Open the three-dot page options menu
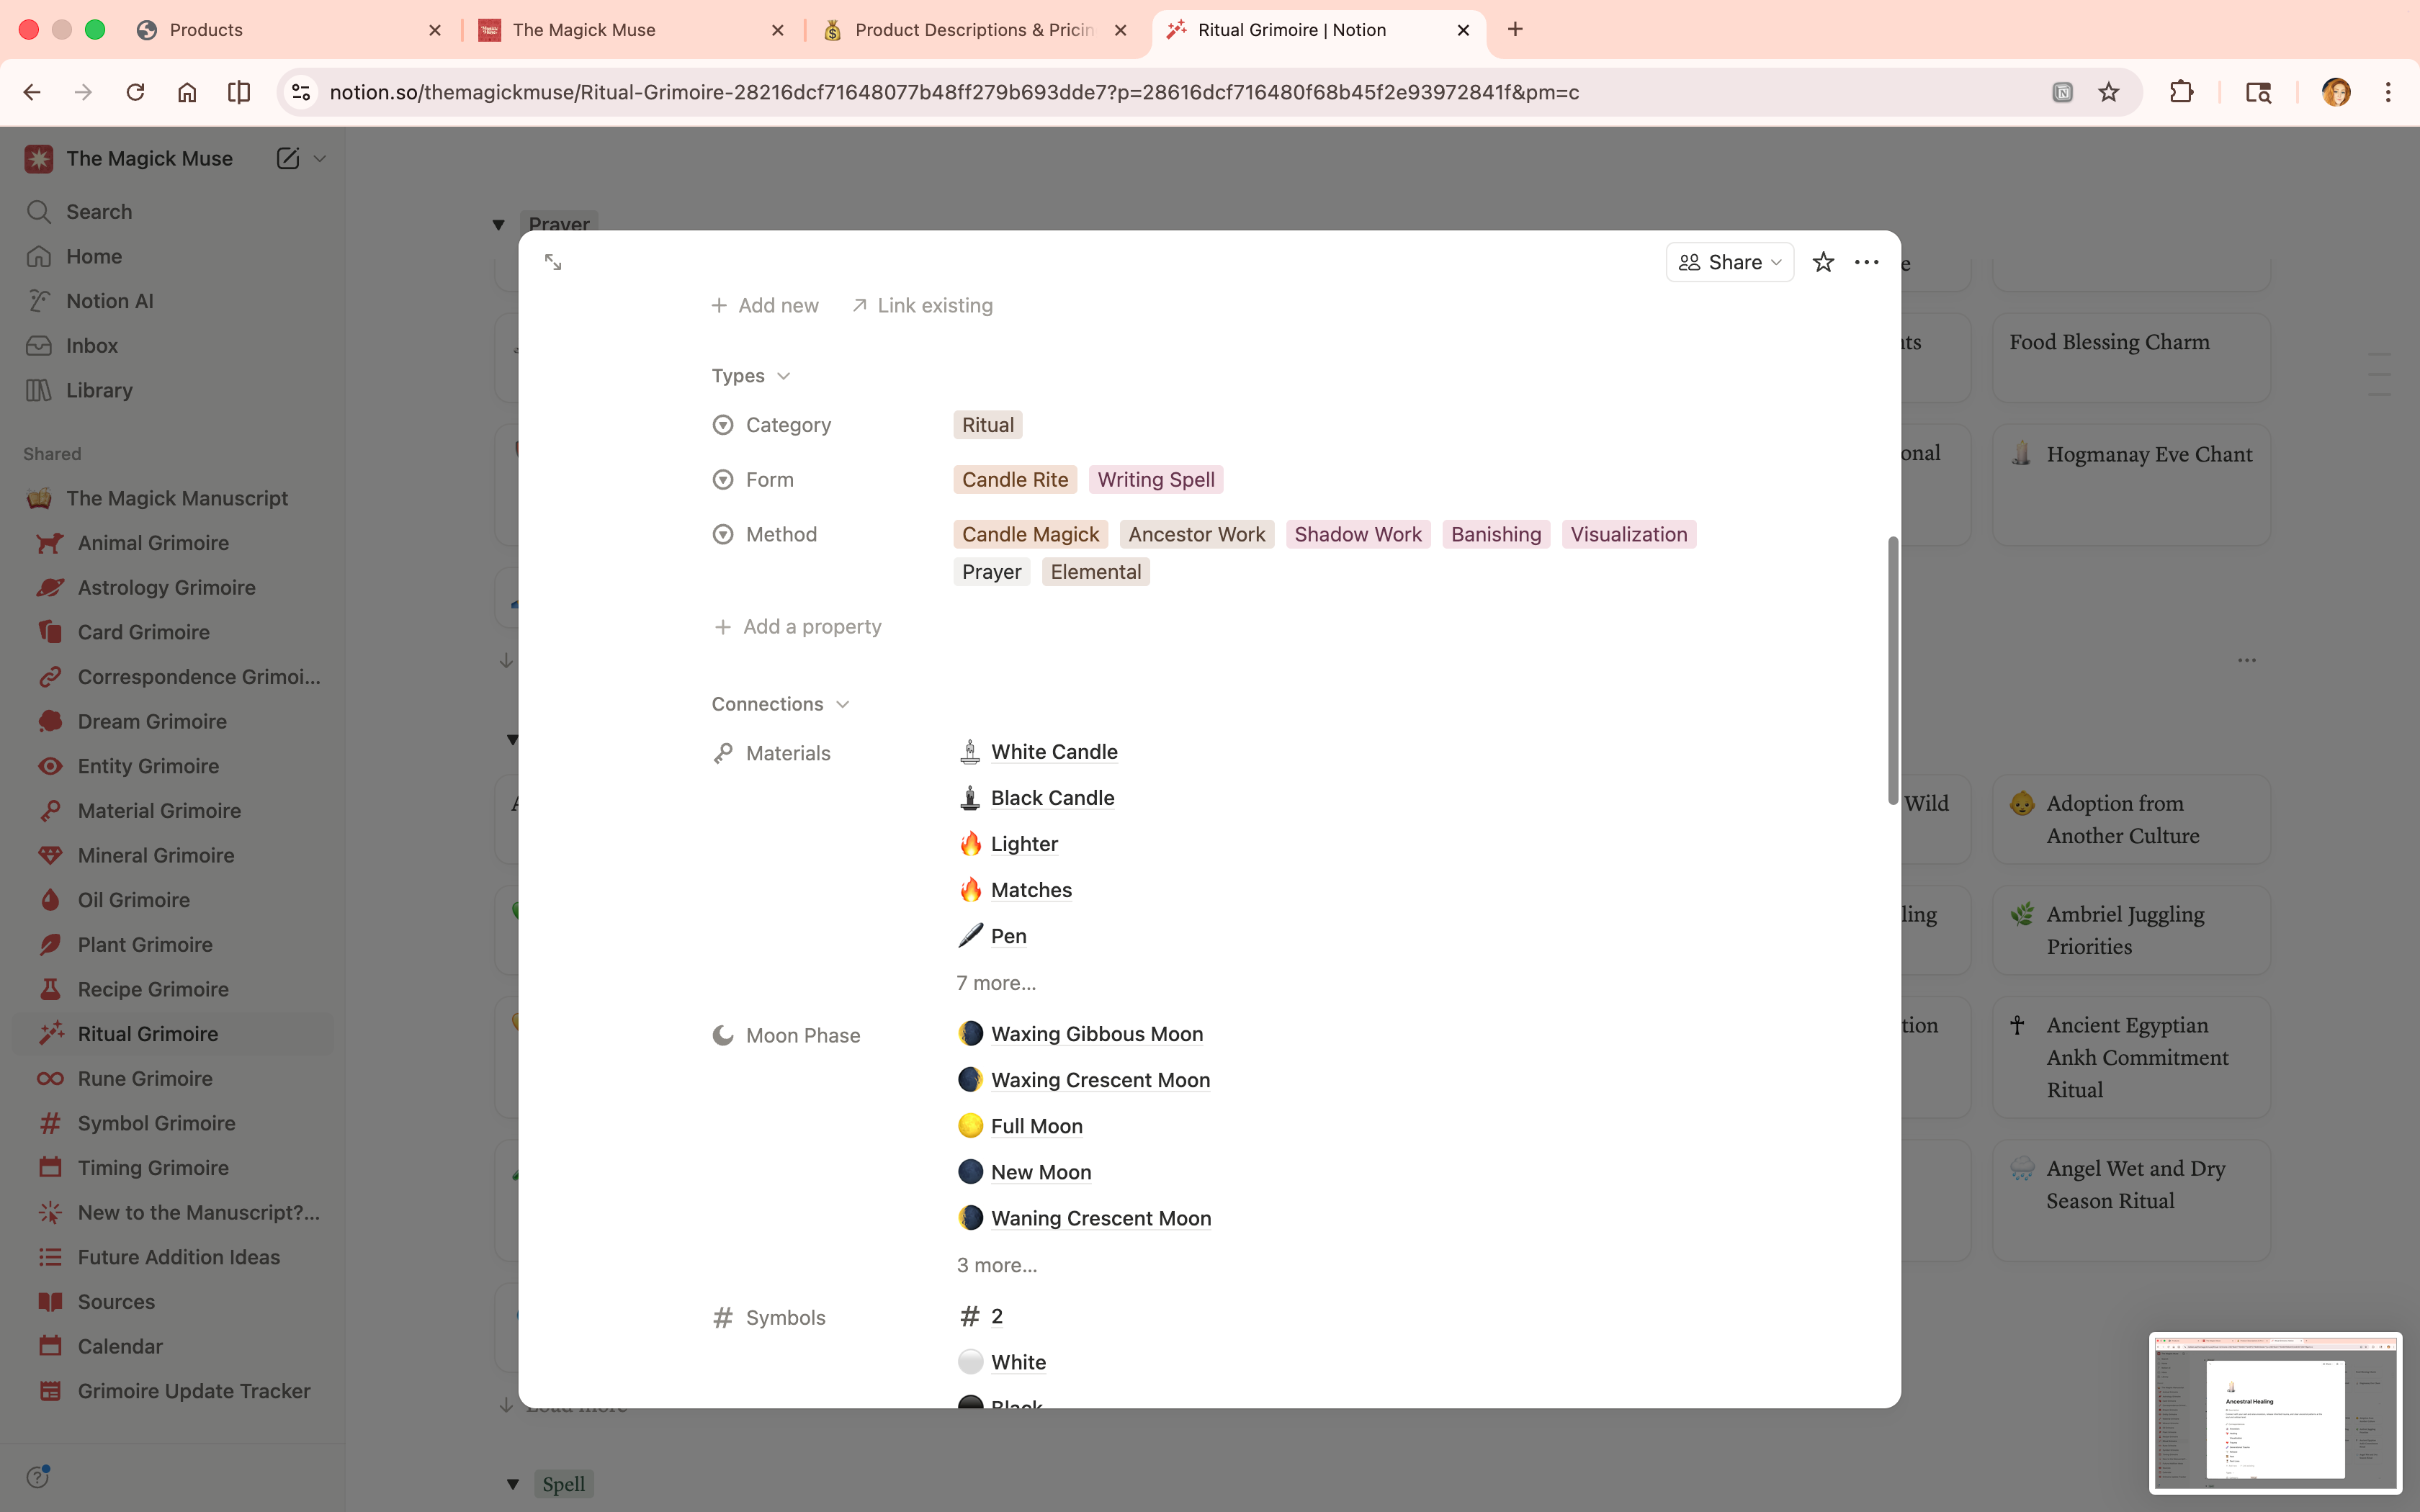Screen dimensions: 2420x1512 1866,262
